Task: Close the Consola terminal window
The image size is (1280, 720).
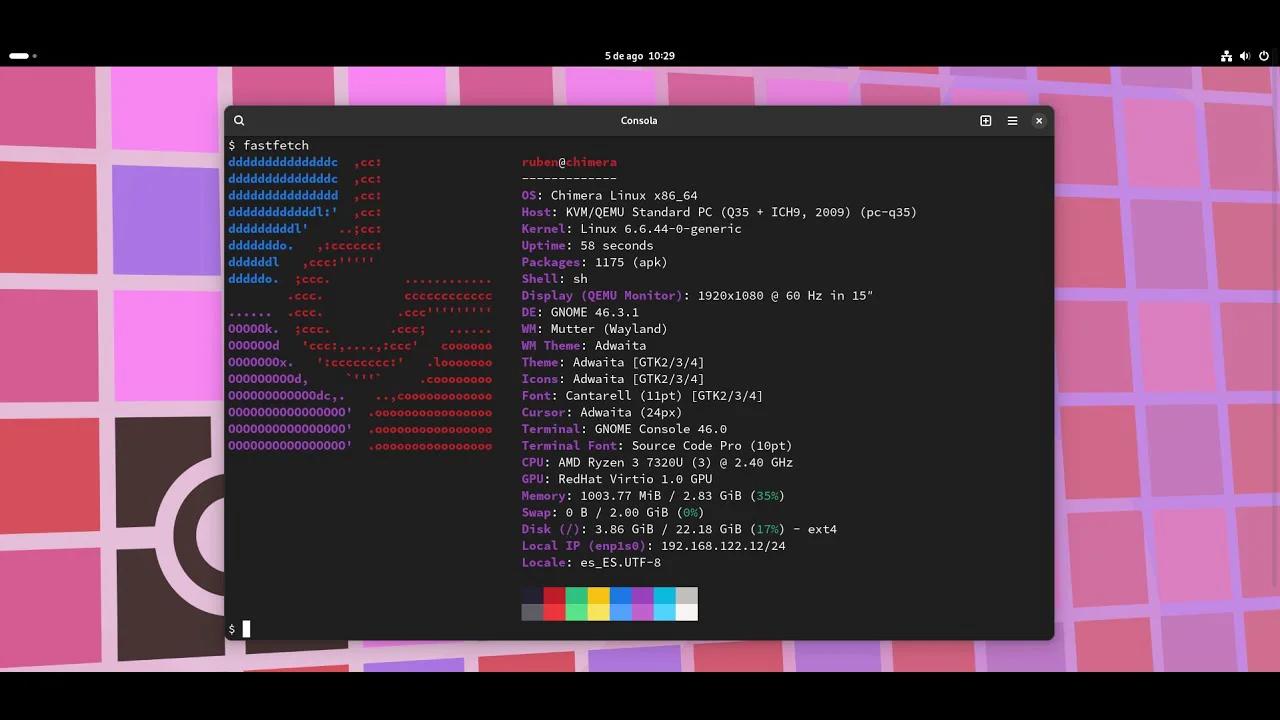Action: (x=1038, y=120)
